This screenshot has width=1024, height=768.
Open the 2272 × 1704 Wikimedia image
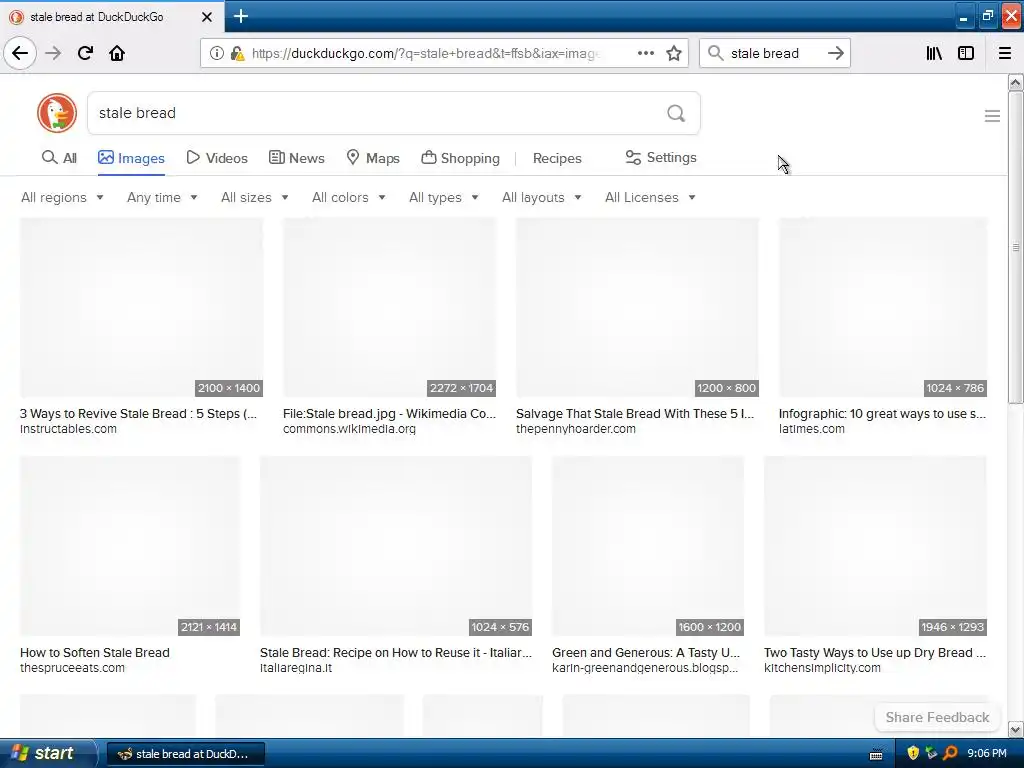(389, 308)
